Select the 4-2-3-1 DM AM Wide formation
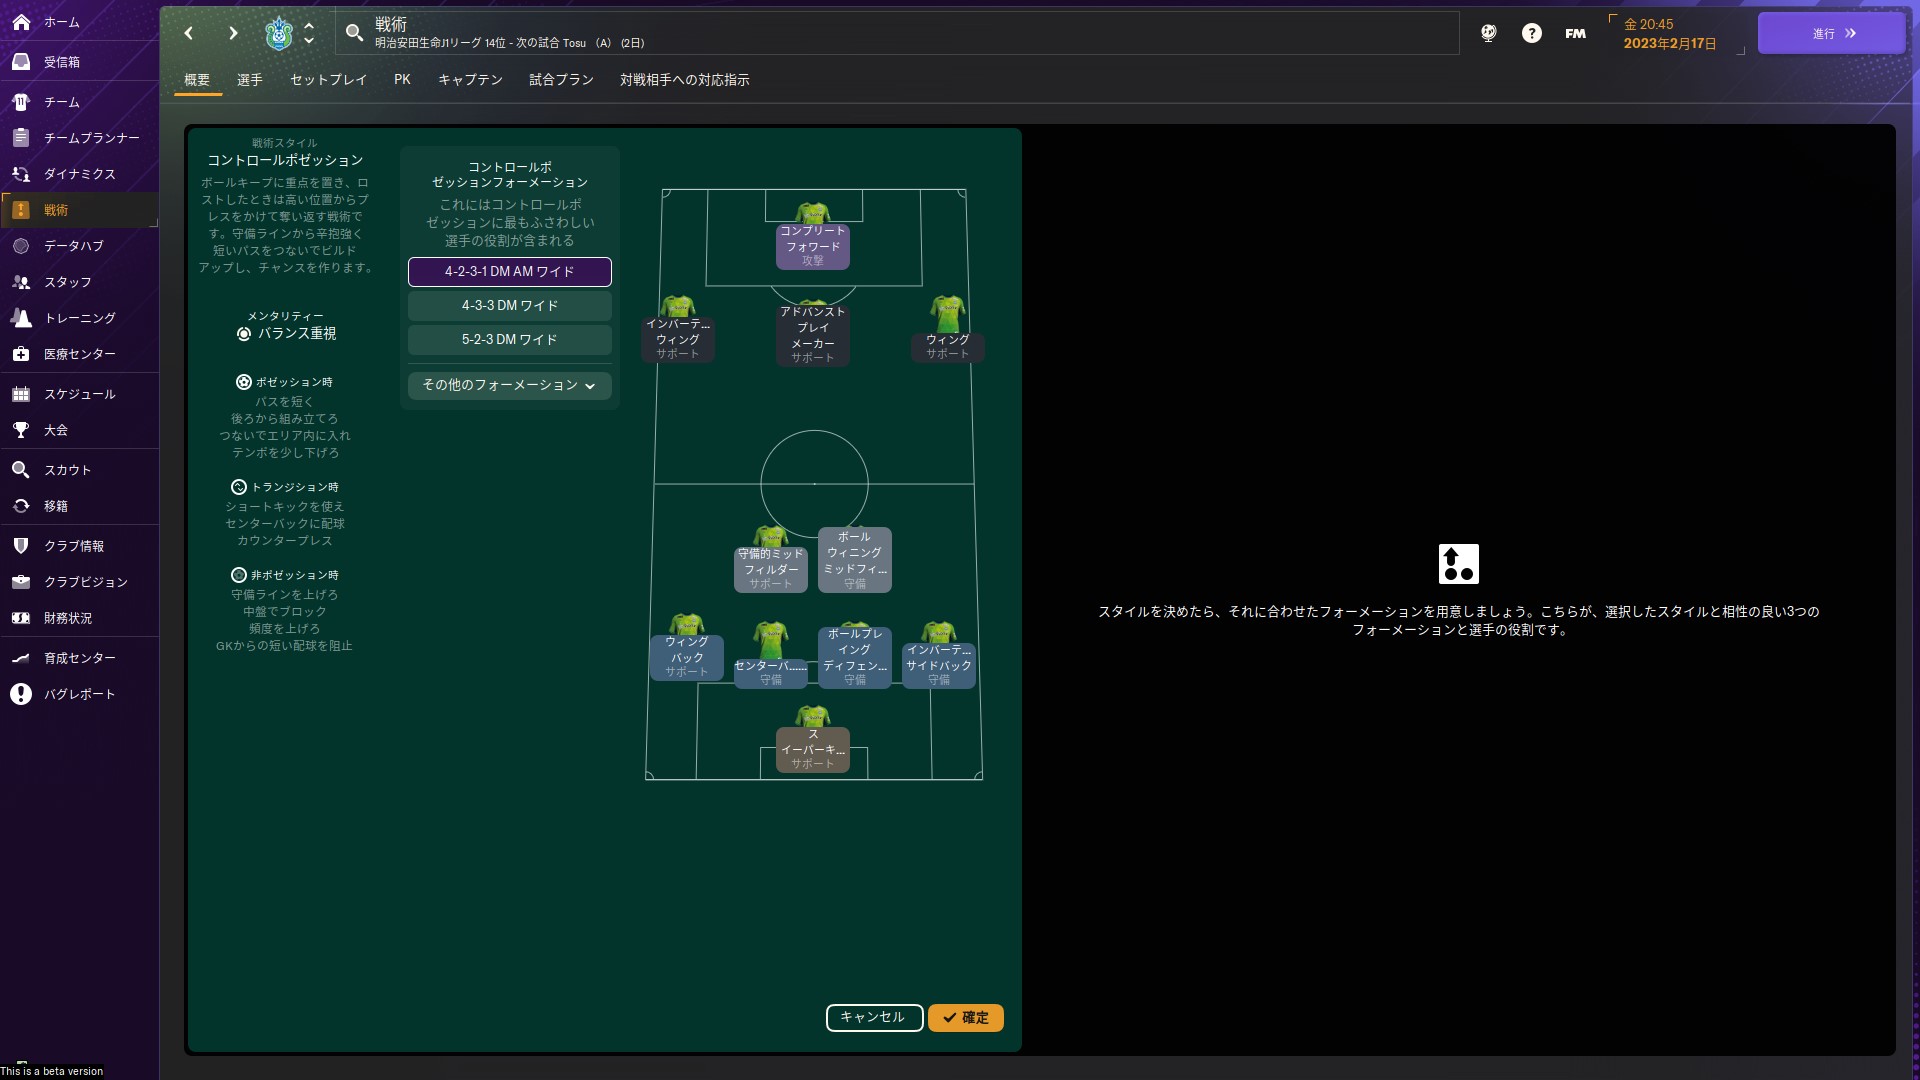The image size is (1920, 1080). click(x=509, y=272)
